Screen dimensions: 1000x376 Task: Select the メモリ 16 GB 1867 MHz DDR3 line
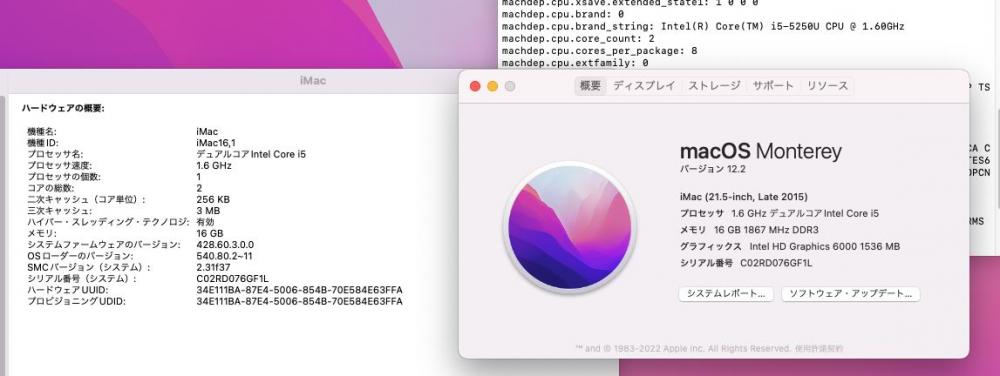(749, 230)
